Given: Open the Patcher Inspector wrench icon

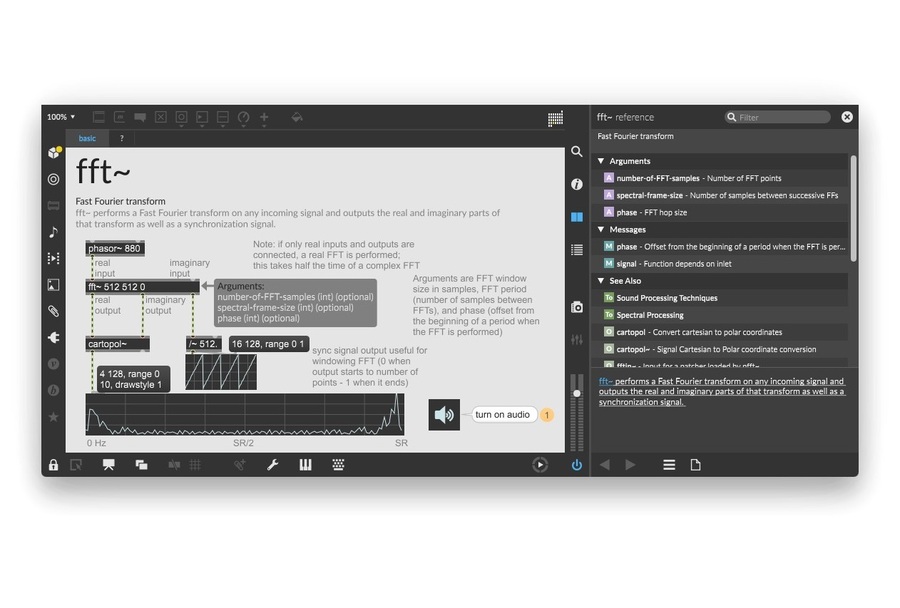Looking at the screenshot, I should click(273, 465).
